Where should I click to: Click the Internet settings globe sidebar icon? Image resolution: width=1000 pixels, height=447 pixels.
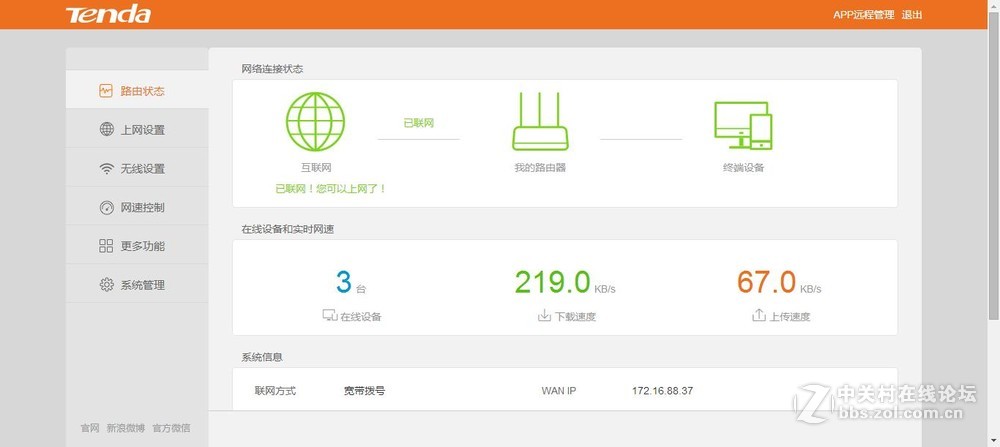pyautogui.click(x=106, y=130)
